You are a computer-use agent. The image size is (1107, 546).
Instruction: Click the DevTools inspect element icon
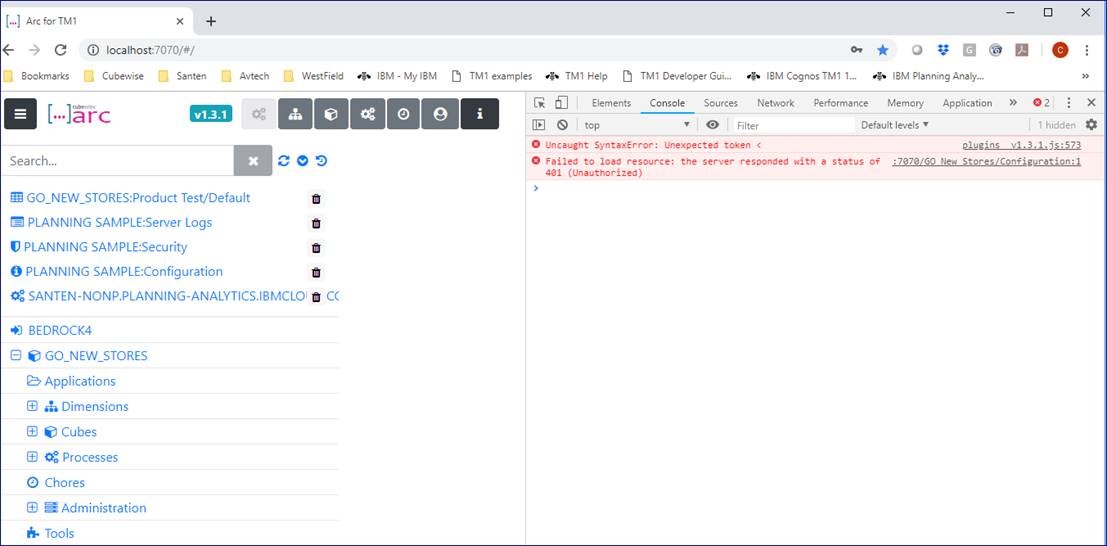click(539, 103)
